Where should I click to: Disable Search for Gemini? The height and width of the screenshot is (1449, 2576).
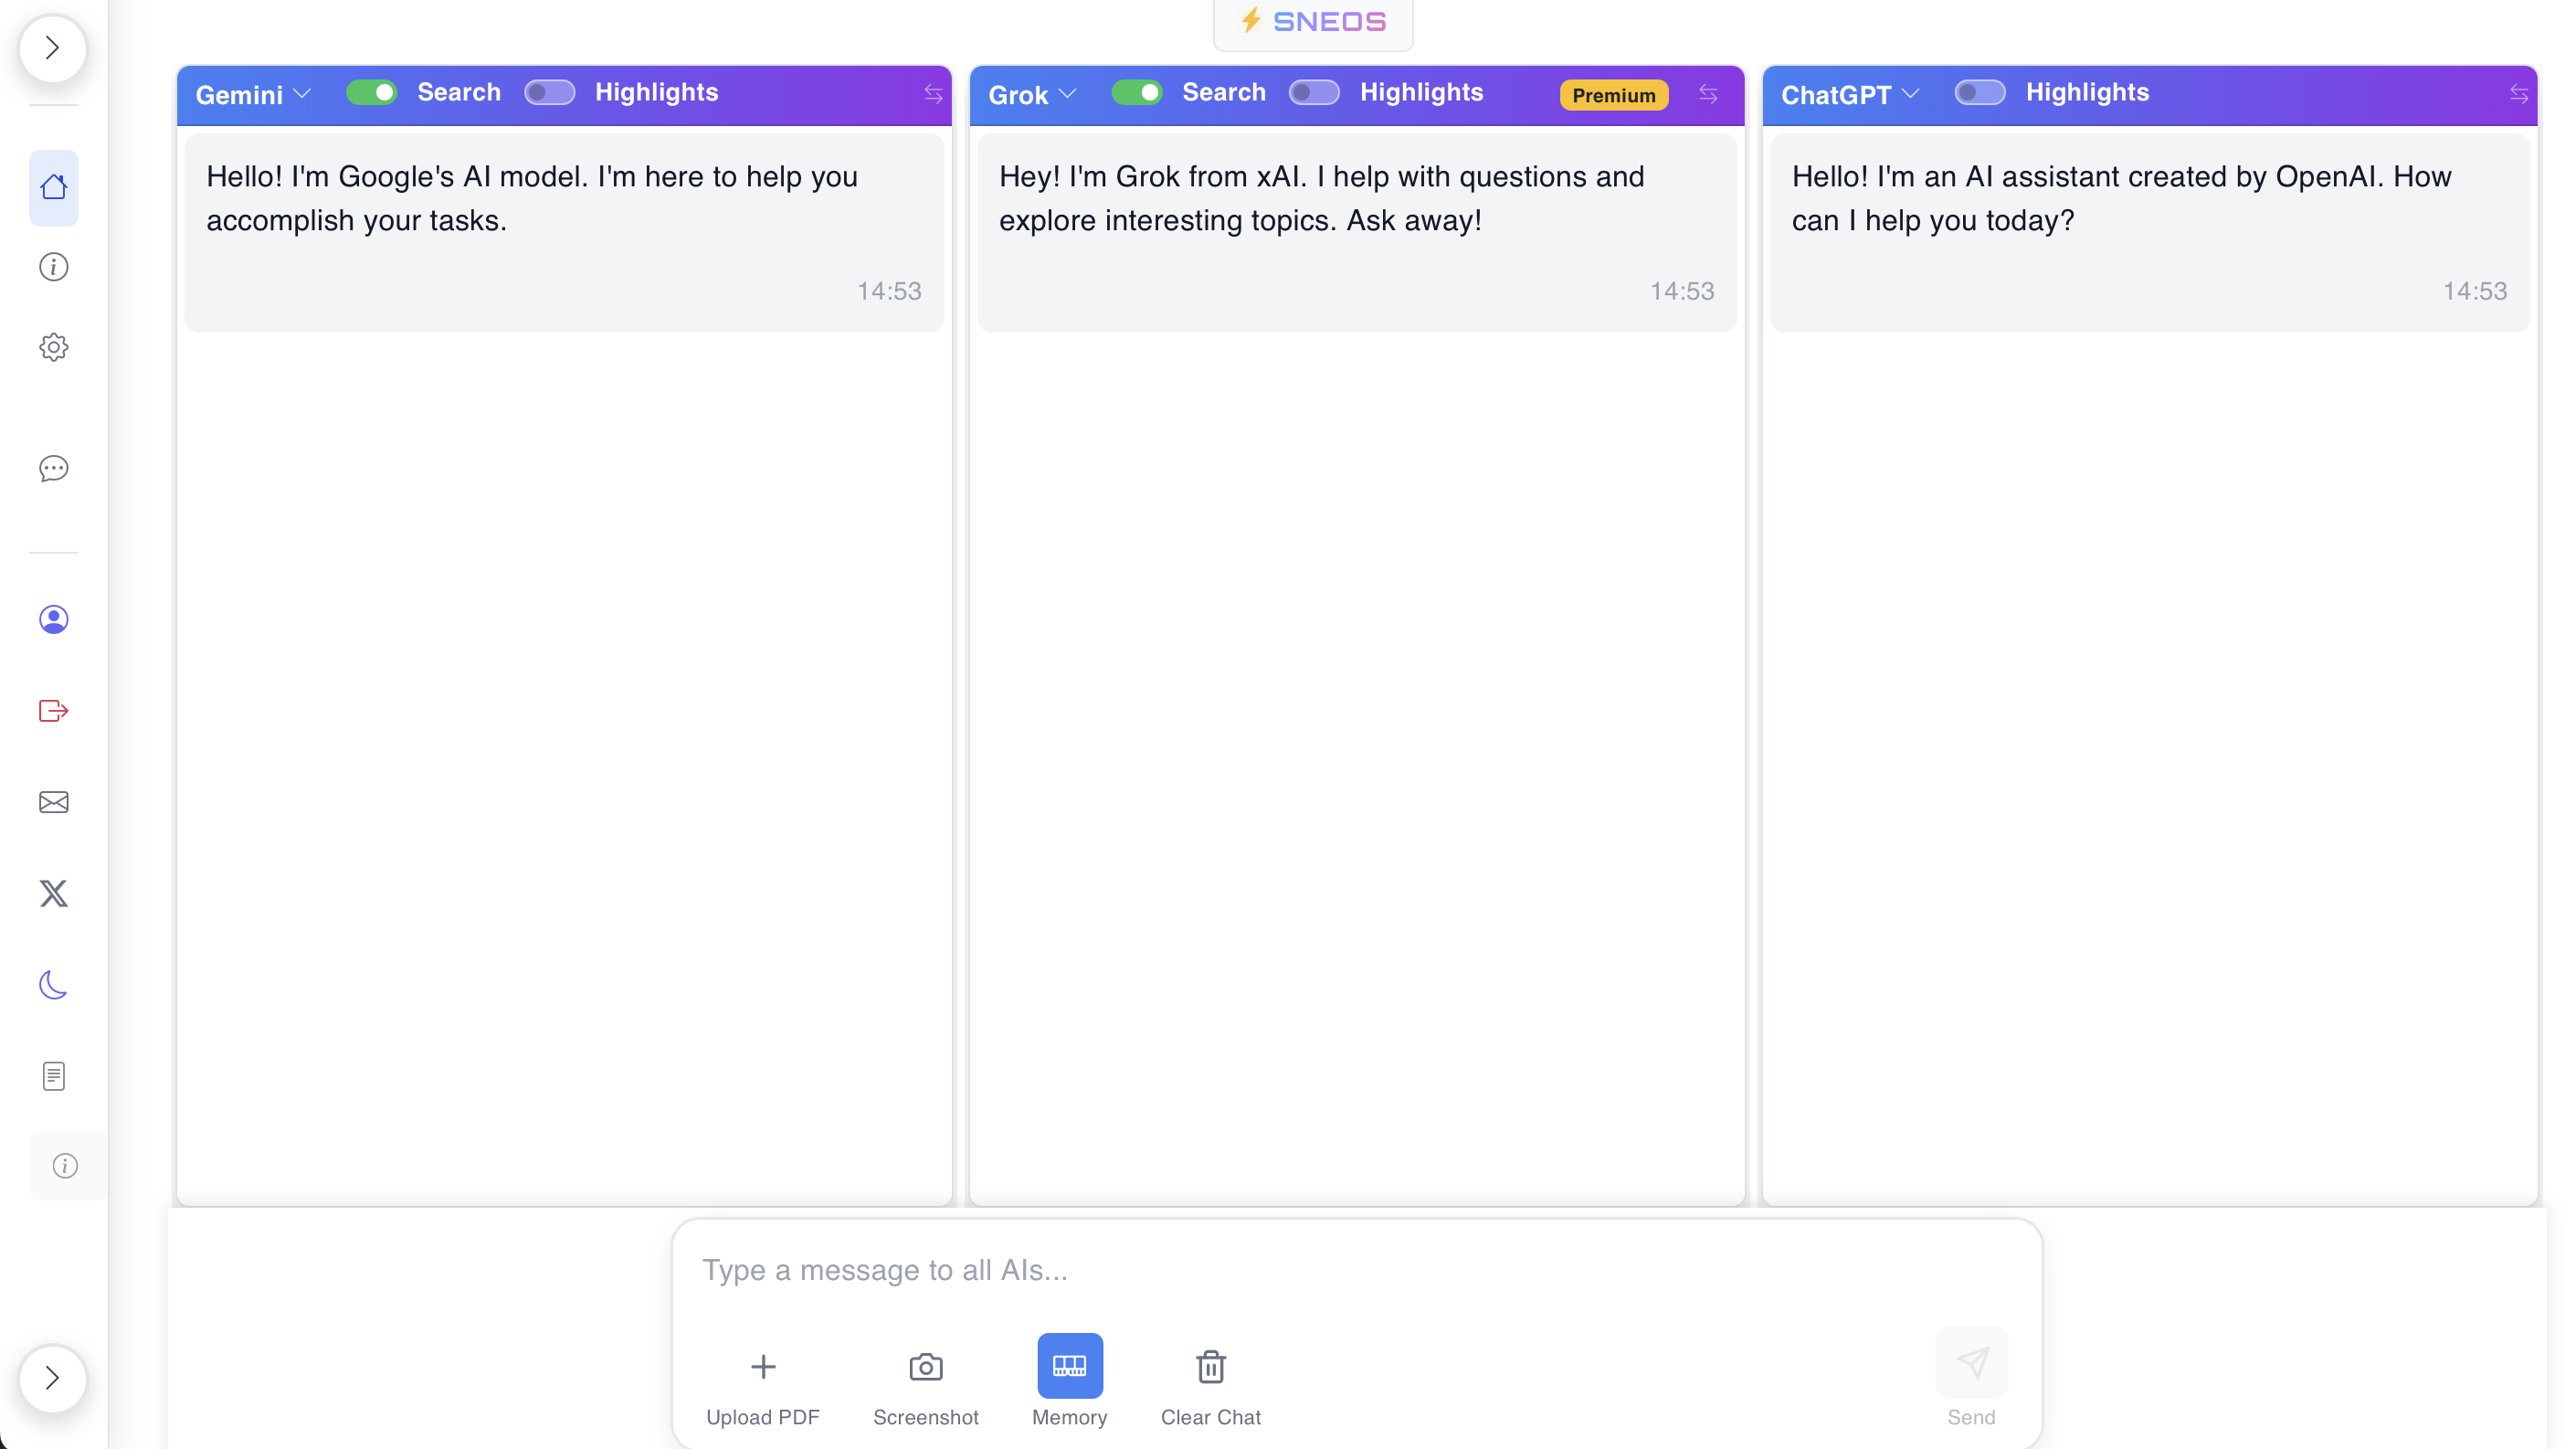371,92
